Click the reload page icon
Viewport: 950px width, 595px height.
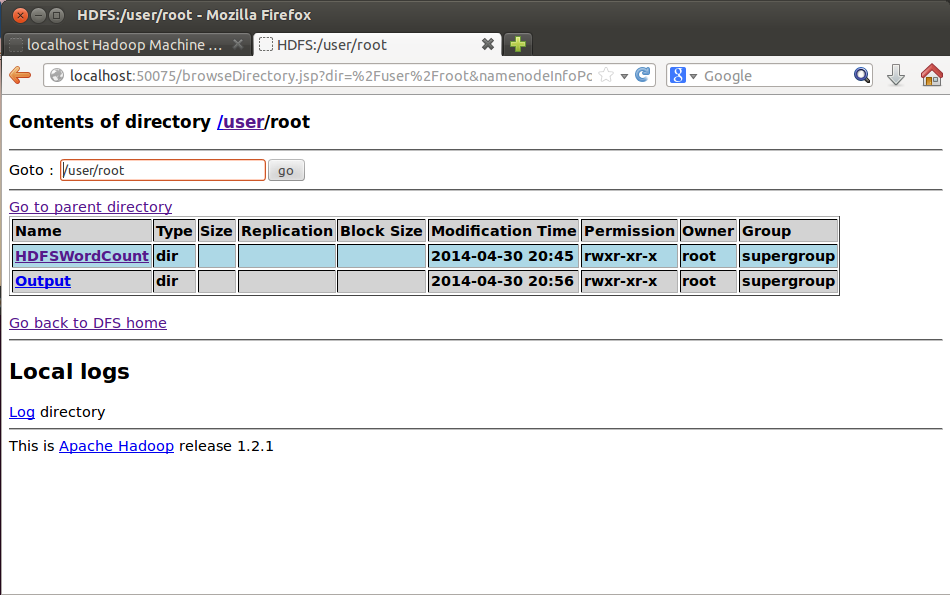(x=642, y=75)
